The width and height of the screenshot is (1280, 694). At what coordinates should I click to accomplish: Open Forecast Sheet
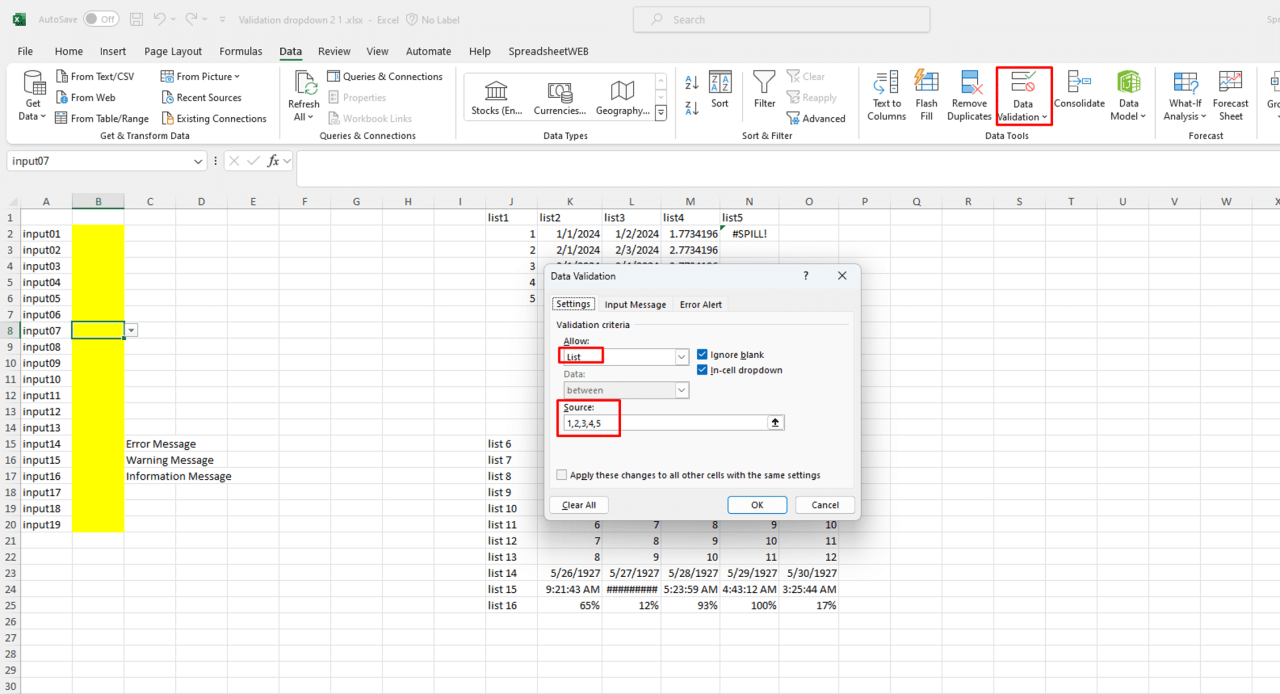click(1230, 96)
